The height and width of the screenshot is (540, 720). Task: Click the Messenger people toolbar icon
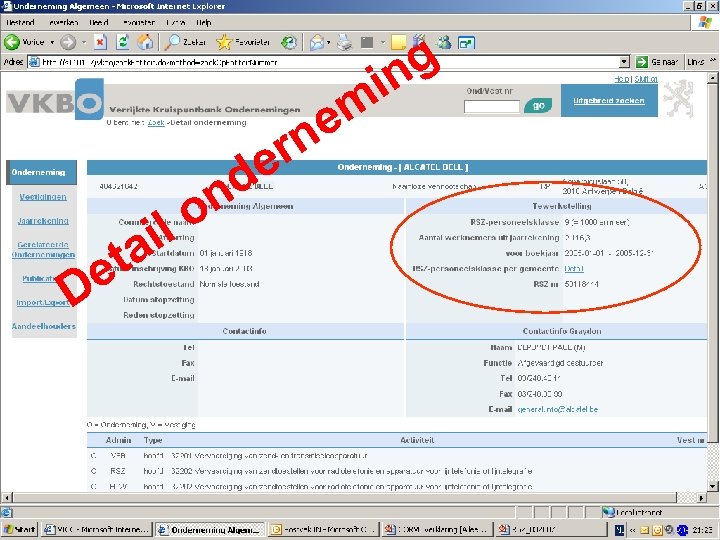[x=444, y=43]
